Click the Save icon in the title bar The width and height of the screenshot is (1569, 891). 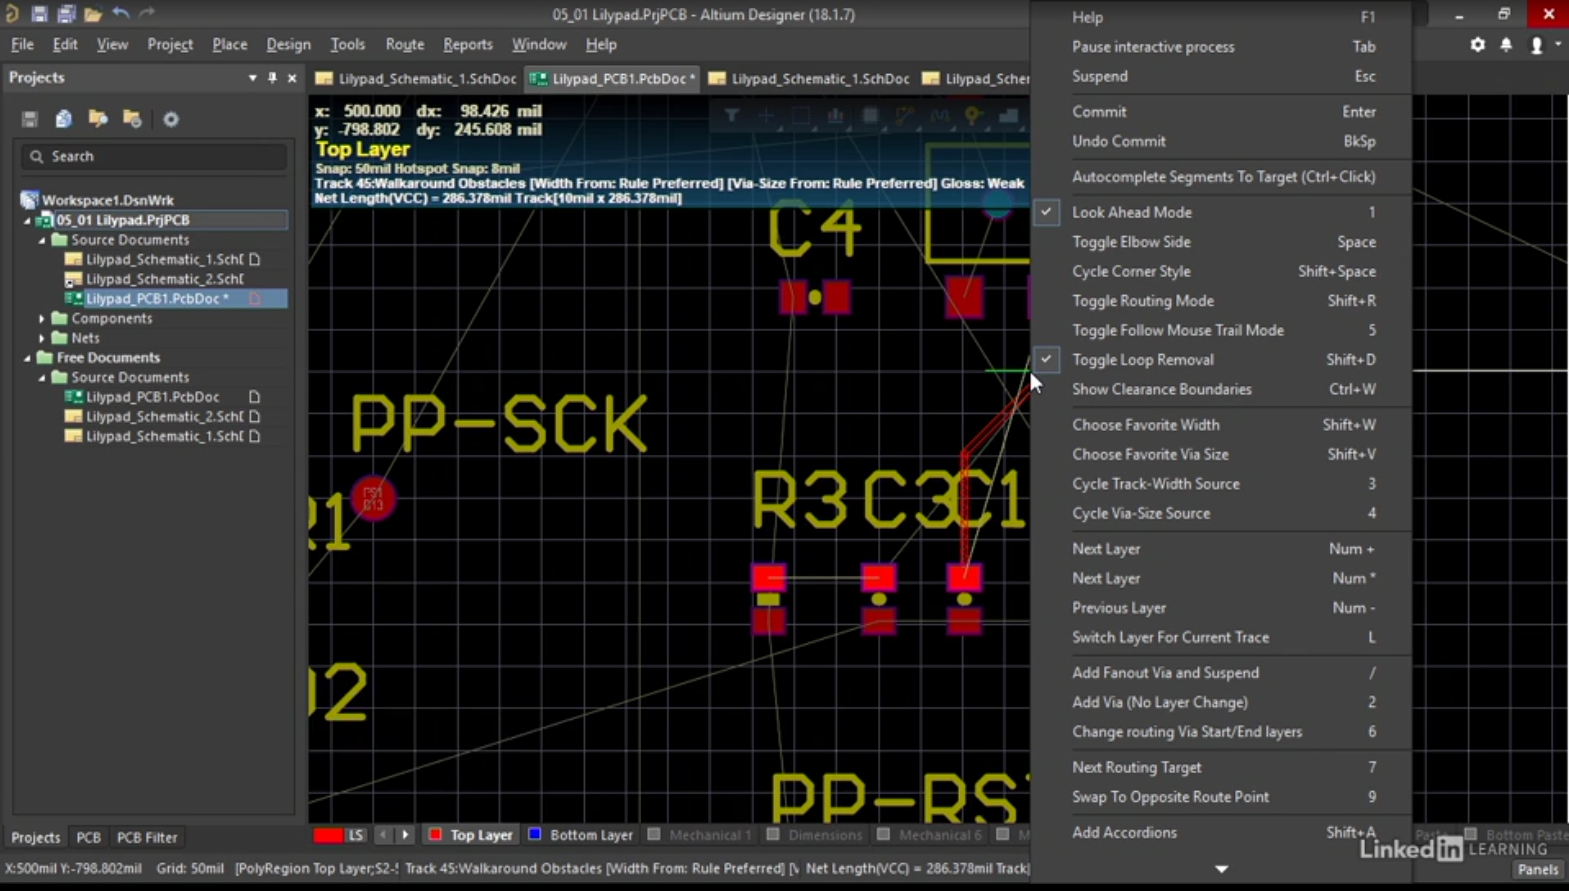39,14
